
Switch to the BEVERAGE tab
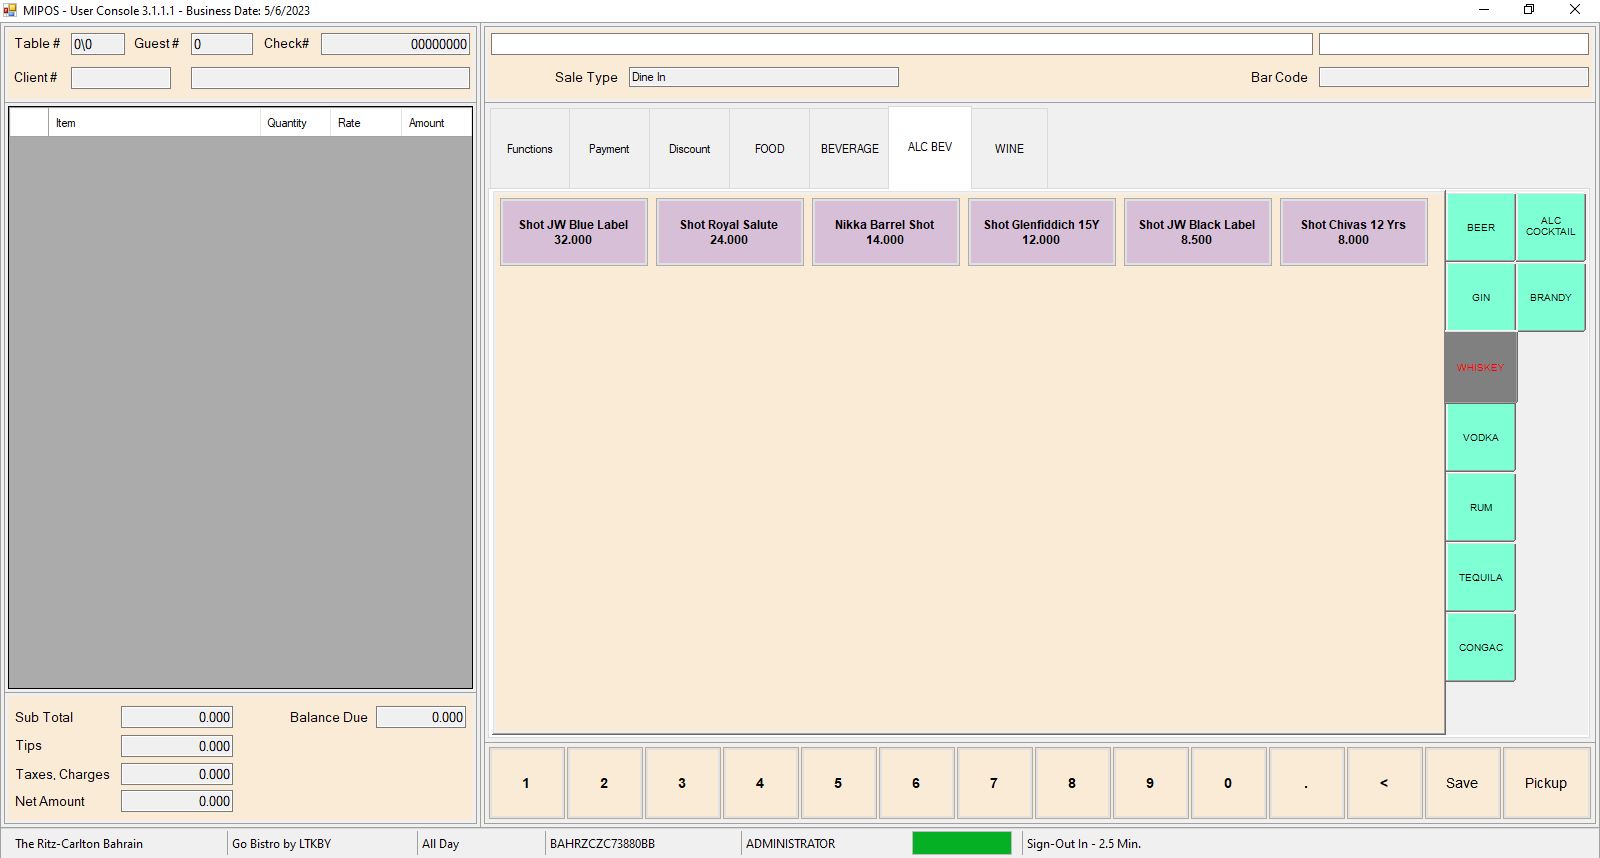[x=849, y=149]
